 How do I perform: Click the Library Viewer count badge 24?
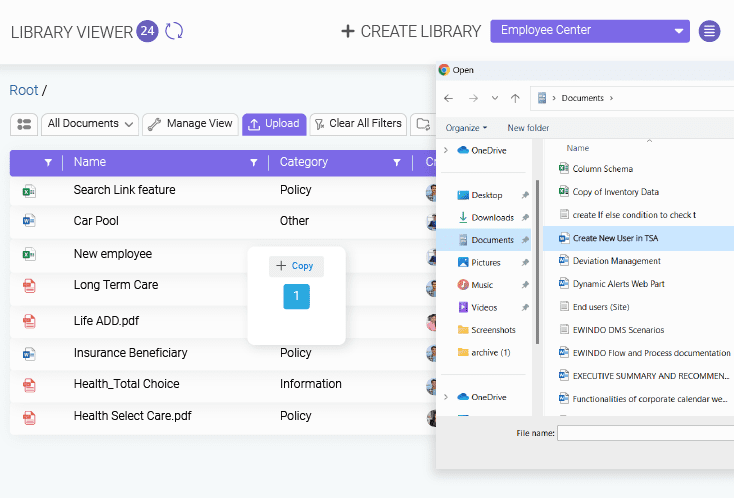[147, 31]
